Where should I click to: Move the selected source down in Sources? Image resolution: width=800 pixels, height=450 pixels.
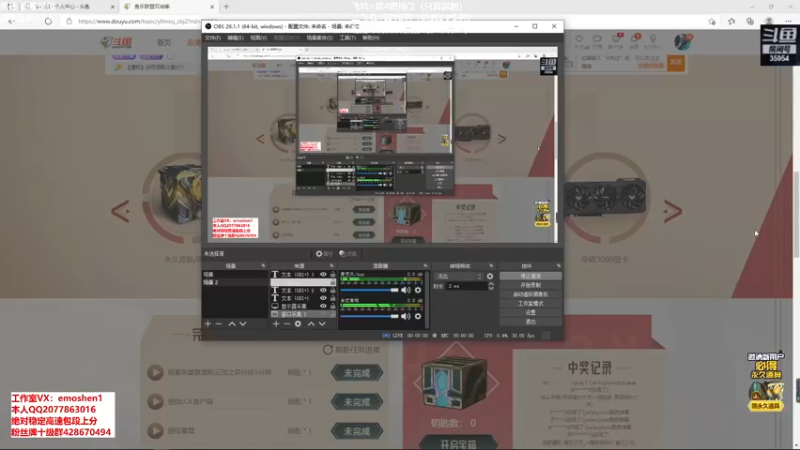[322, 324]
